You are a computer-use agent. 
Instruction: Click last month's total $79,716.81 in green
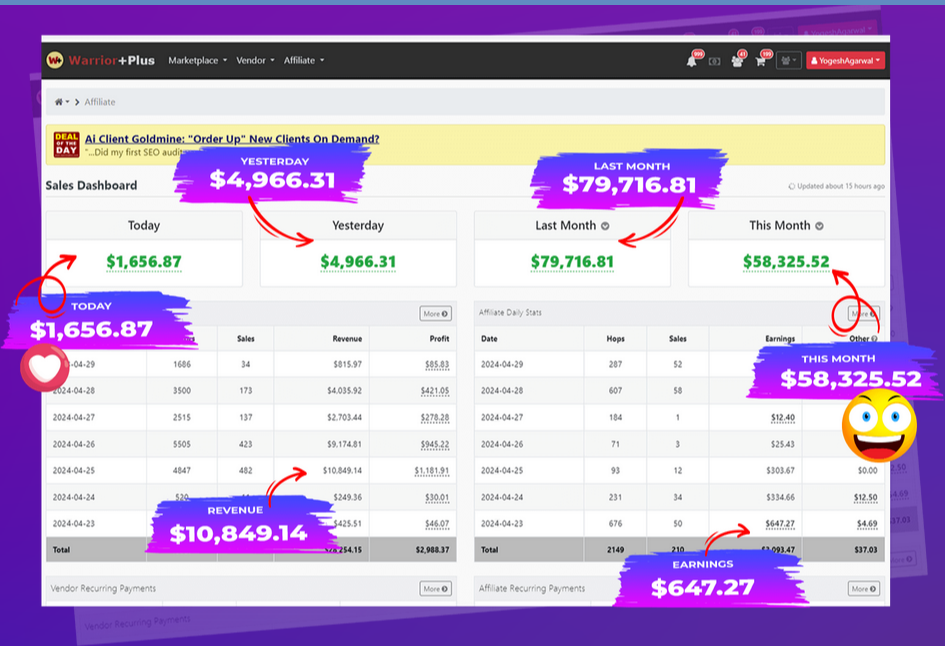click(572, 262)
